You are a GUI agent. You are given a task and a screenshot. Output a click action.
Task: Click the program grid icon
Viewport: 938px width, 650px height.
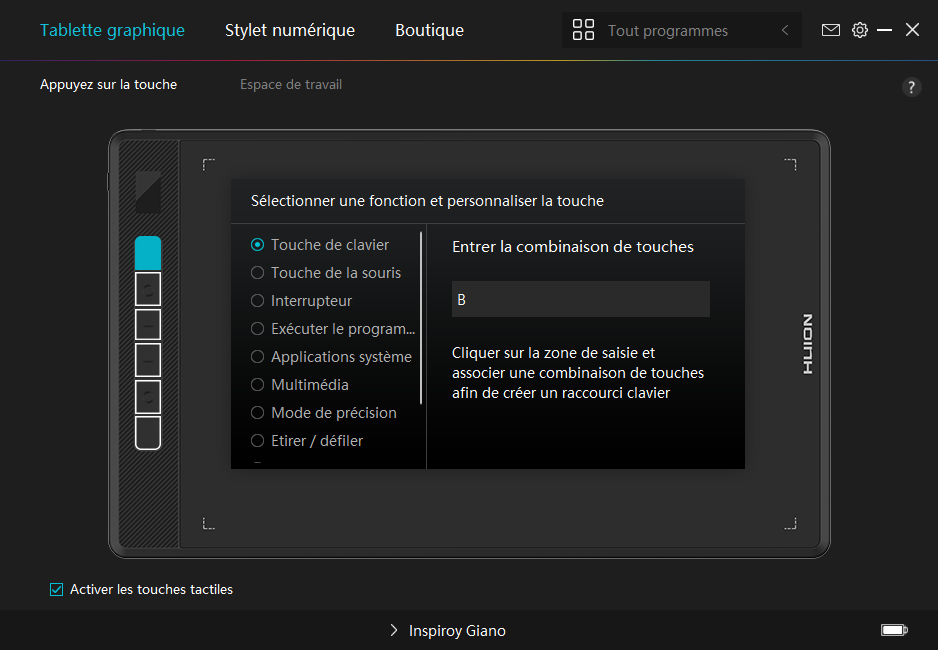pyautogui.click(x=583, y=30)
